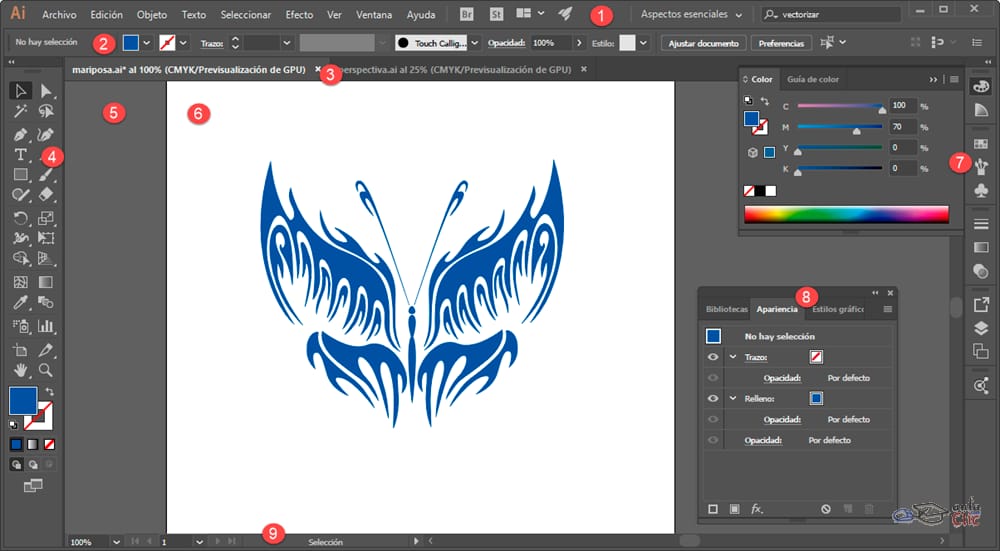Click the Opacidad label in control bar
1000x551 pixels.
pyautogui.click(x=506, y=43)
